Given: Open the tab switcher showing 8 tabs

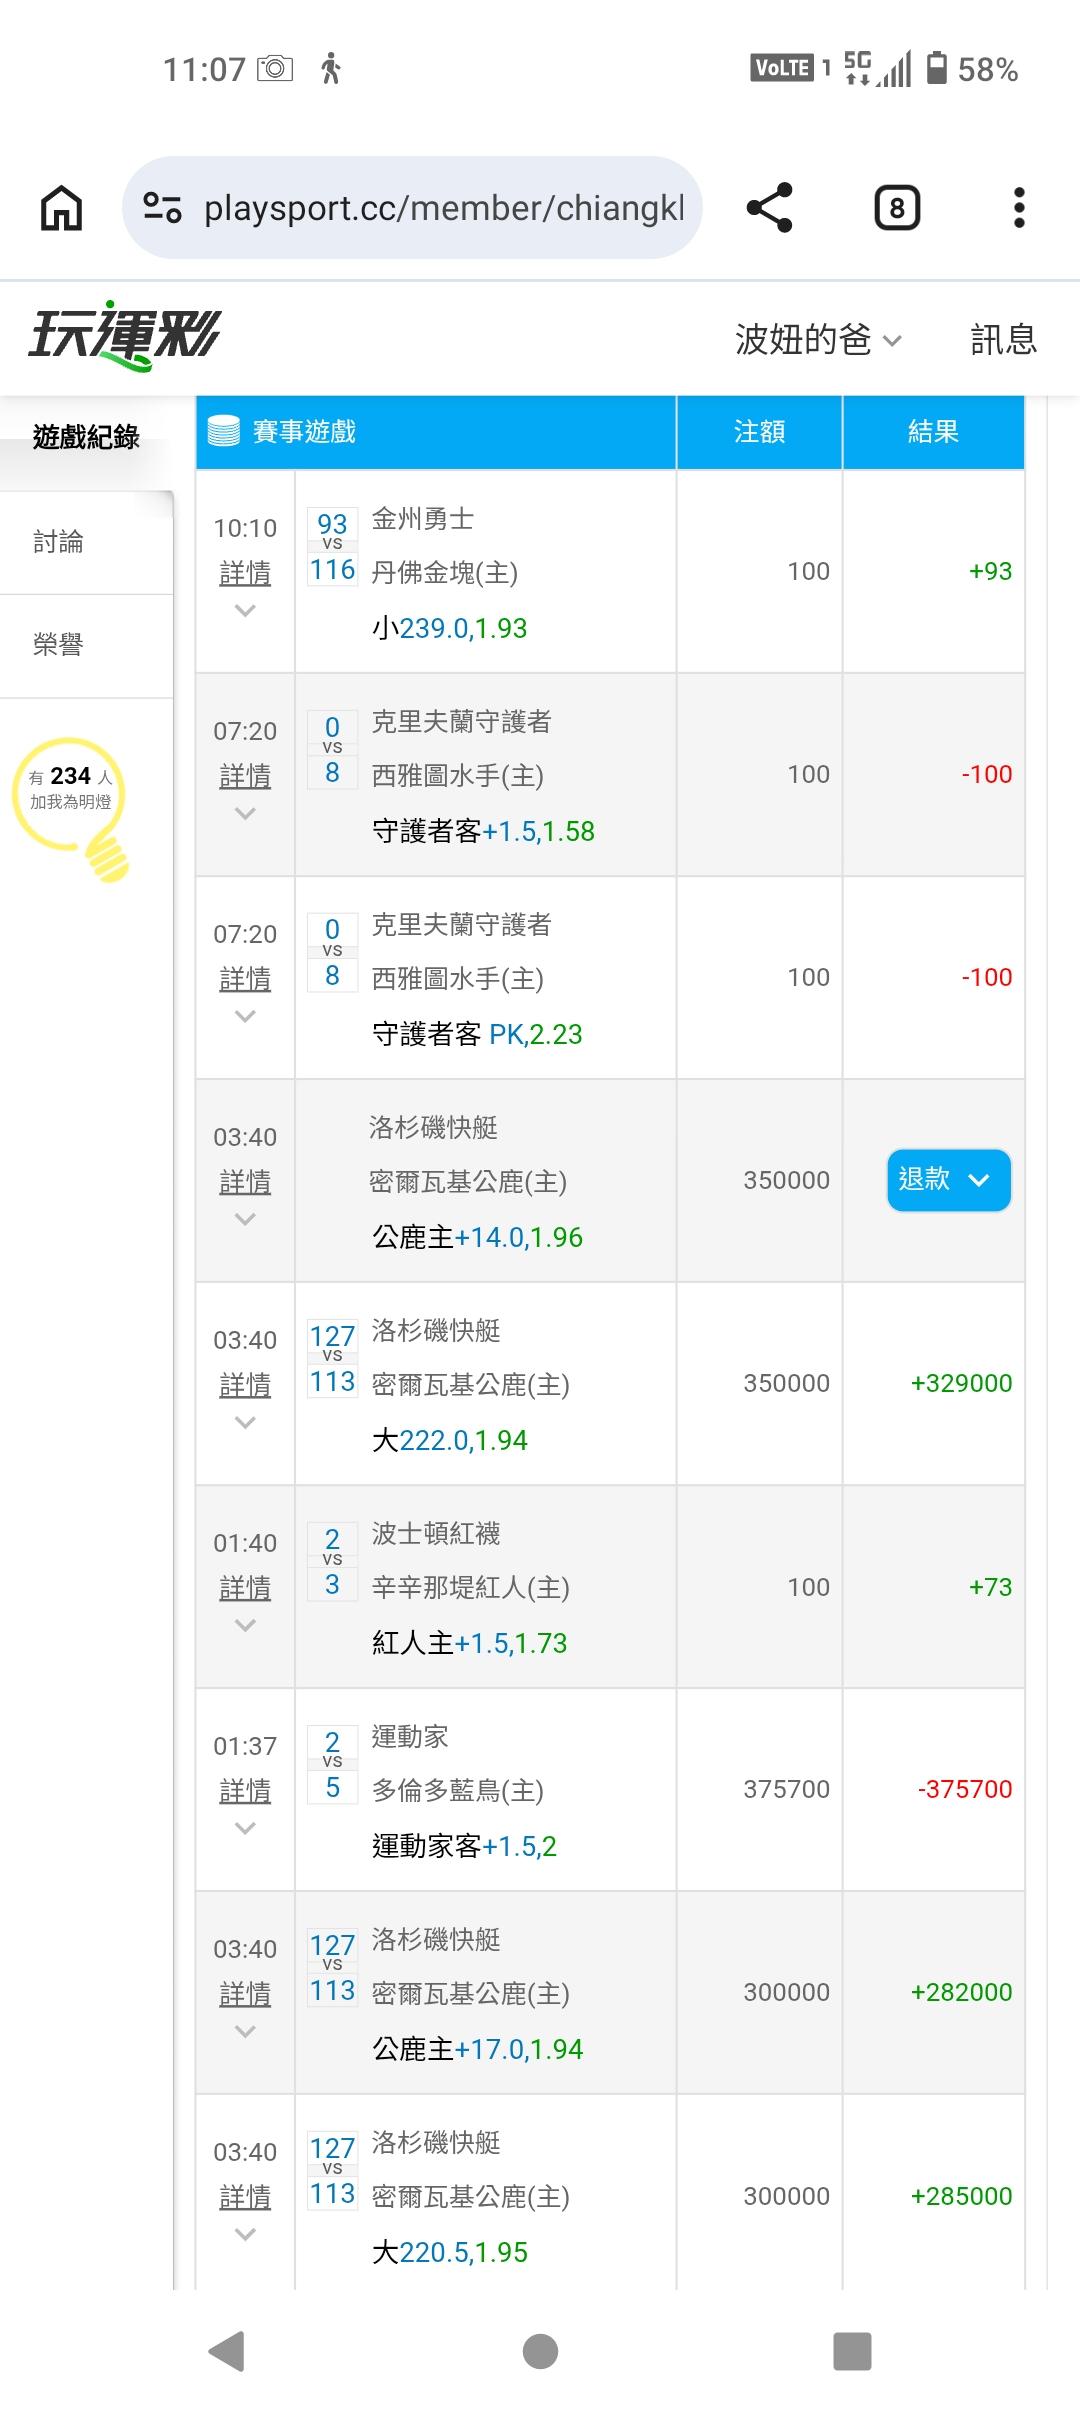Looking at the screenshot, I should [897, 208].
